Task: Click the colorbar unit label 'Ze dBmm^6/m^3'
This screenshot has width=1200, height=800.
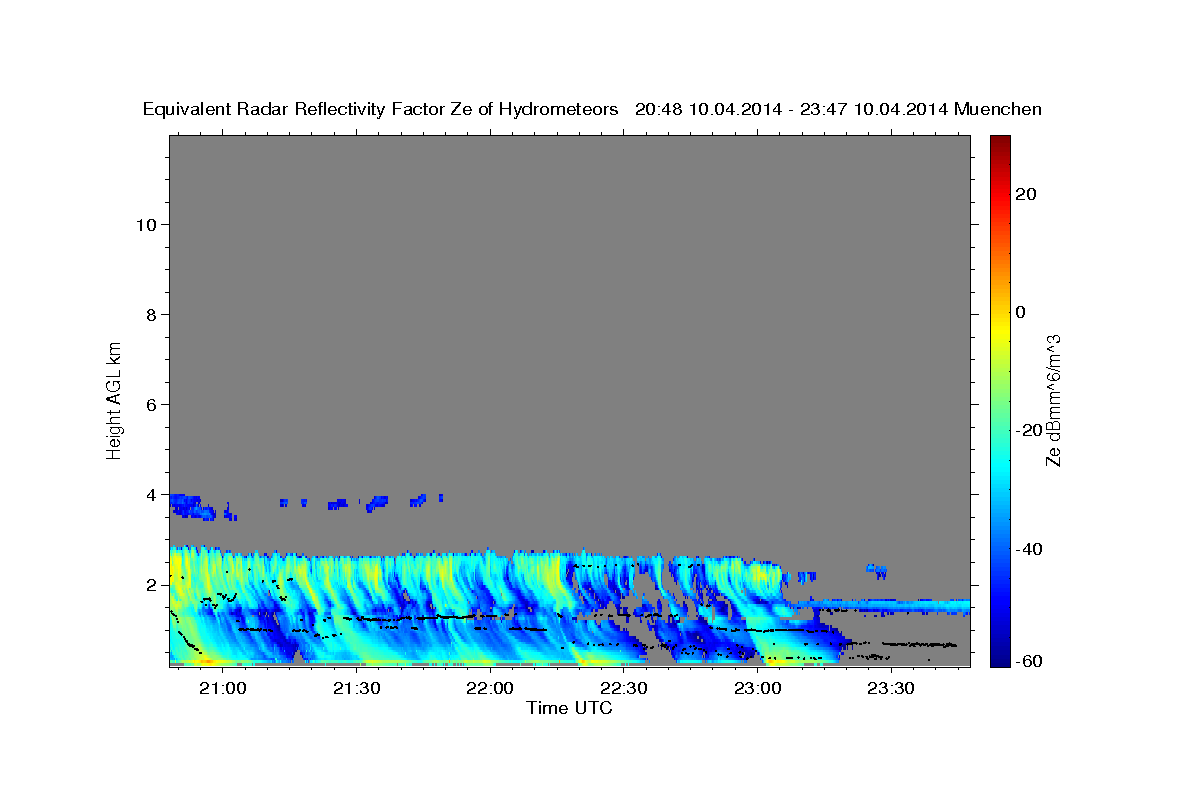Action: pyautogui.click(x=1053, y=400)
